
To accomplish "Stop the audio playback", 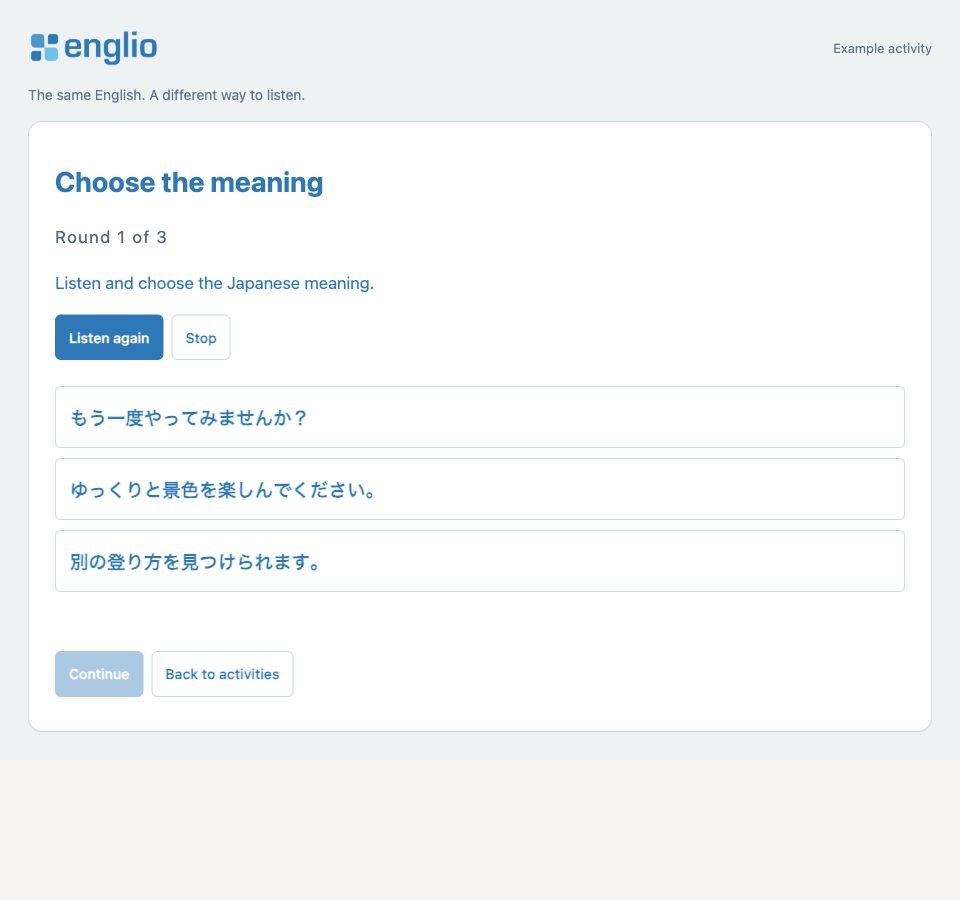I will (201, 337).
